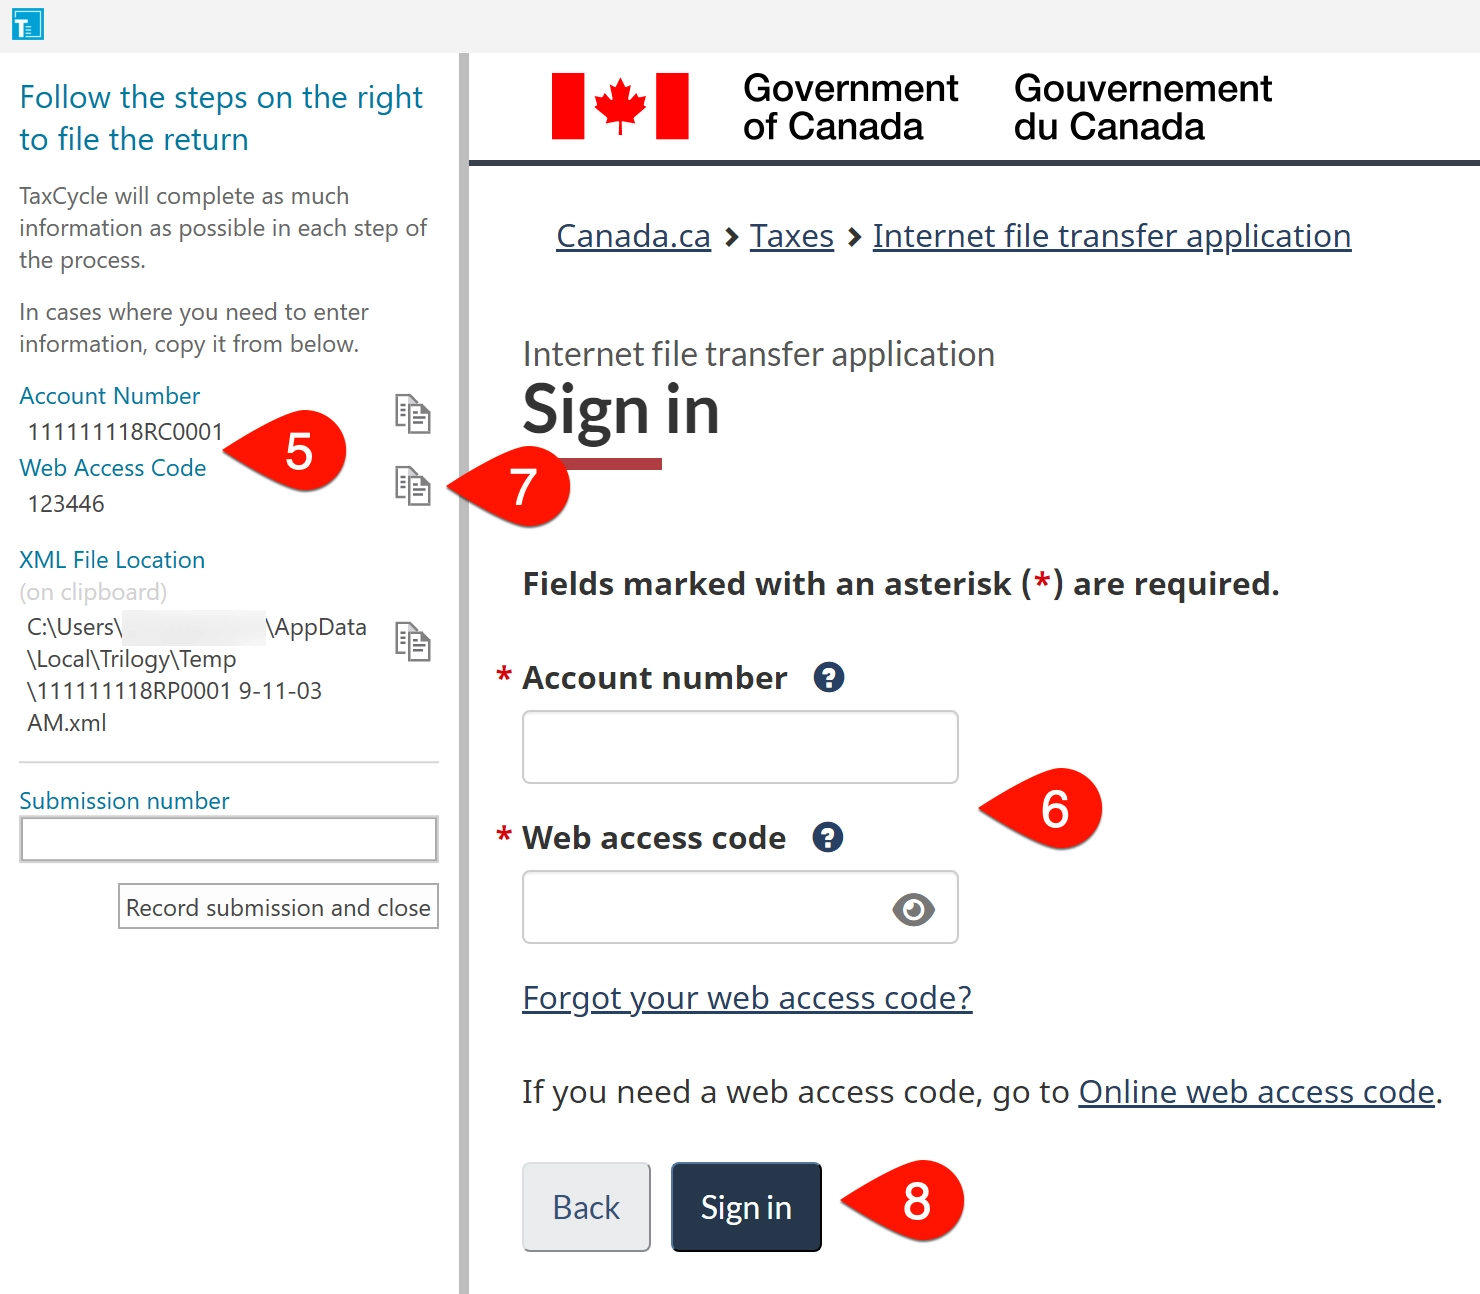Viewport: 1480px width, 1294px height.
Task: Click the Sign in button
Action: coord(746,1207)
